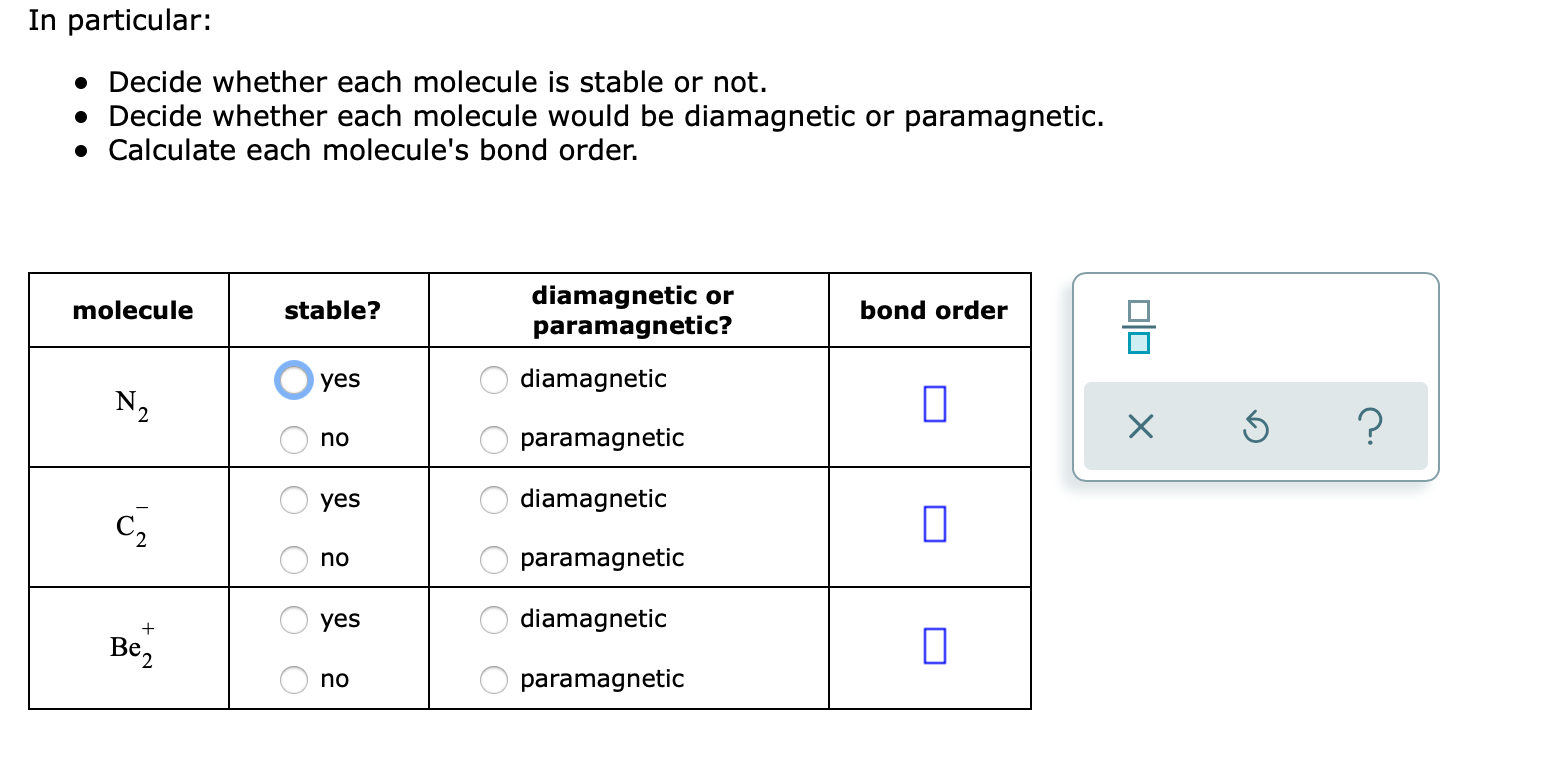
Task: Mark Be2+ as paramagnetic
Action: click(x=494, y=680)
